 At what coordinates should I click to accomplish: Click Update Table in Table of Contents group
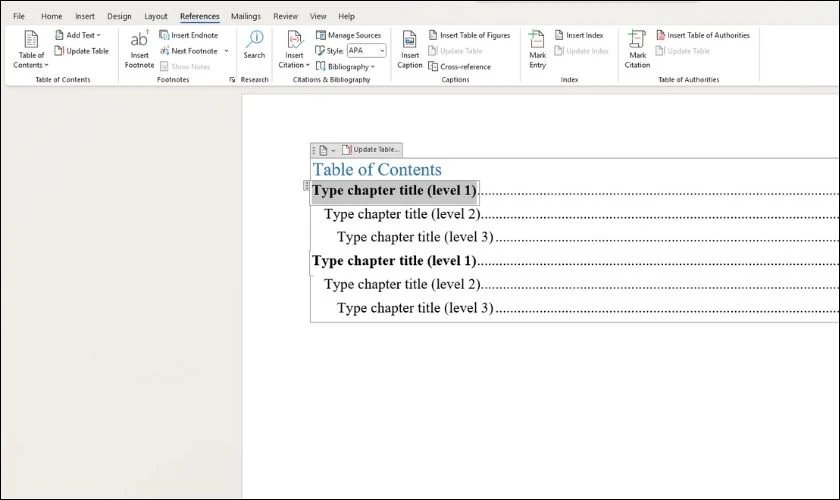point(81,51)
